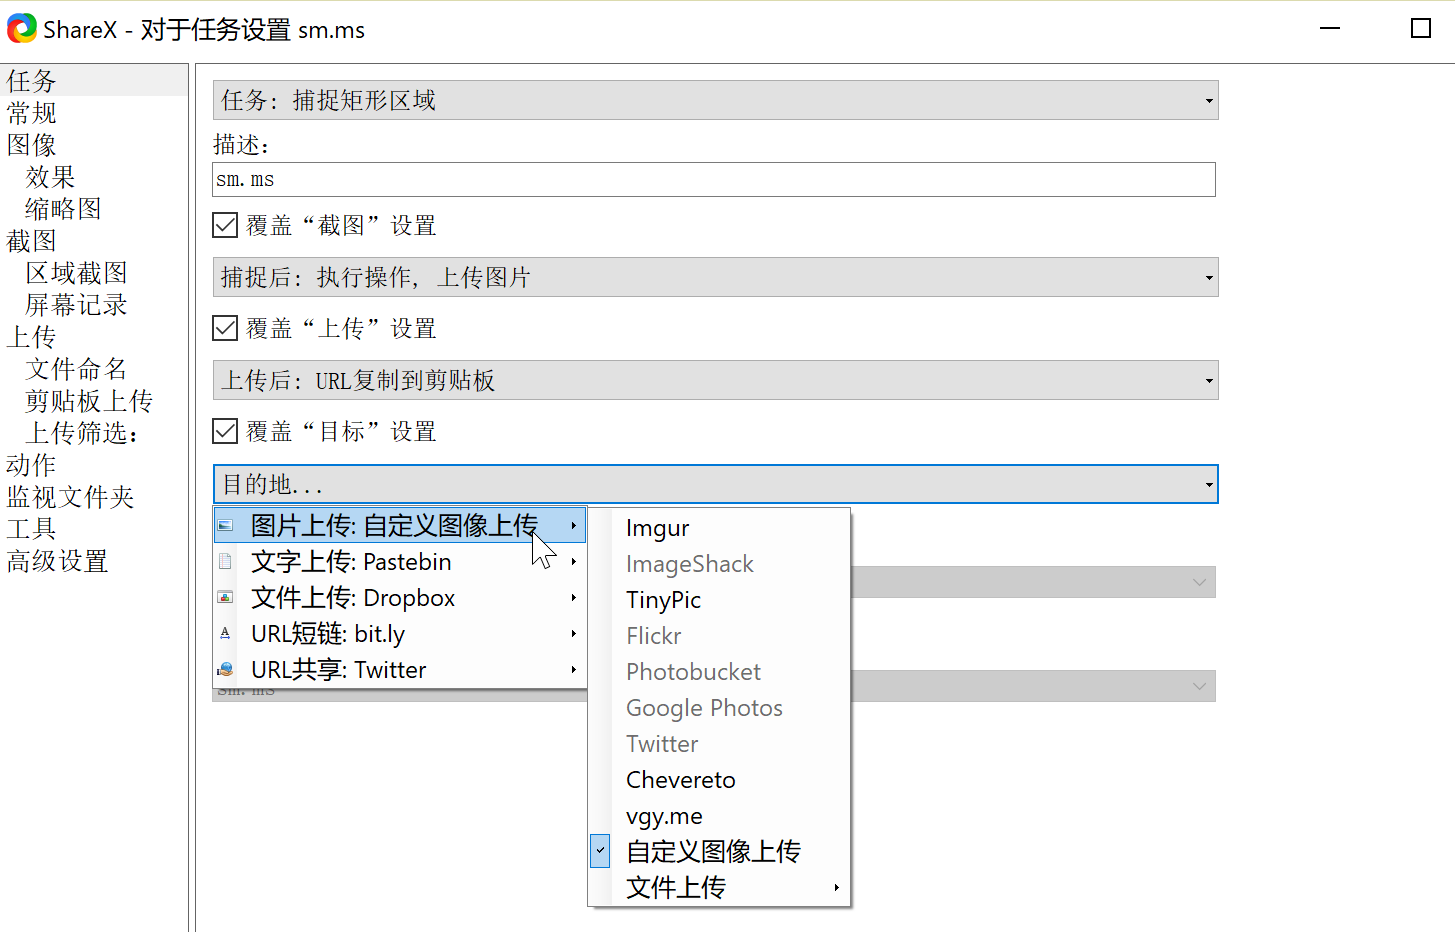Go to 区域截图 in the sidebar
Viewport: 1455px width, 932px height.
[x=76, y=273]
